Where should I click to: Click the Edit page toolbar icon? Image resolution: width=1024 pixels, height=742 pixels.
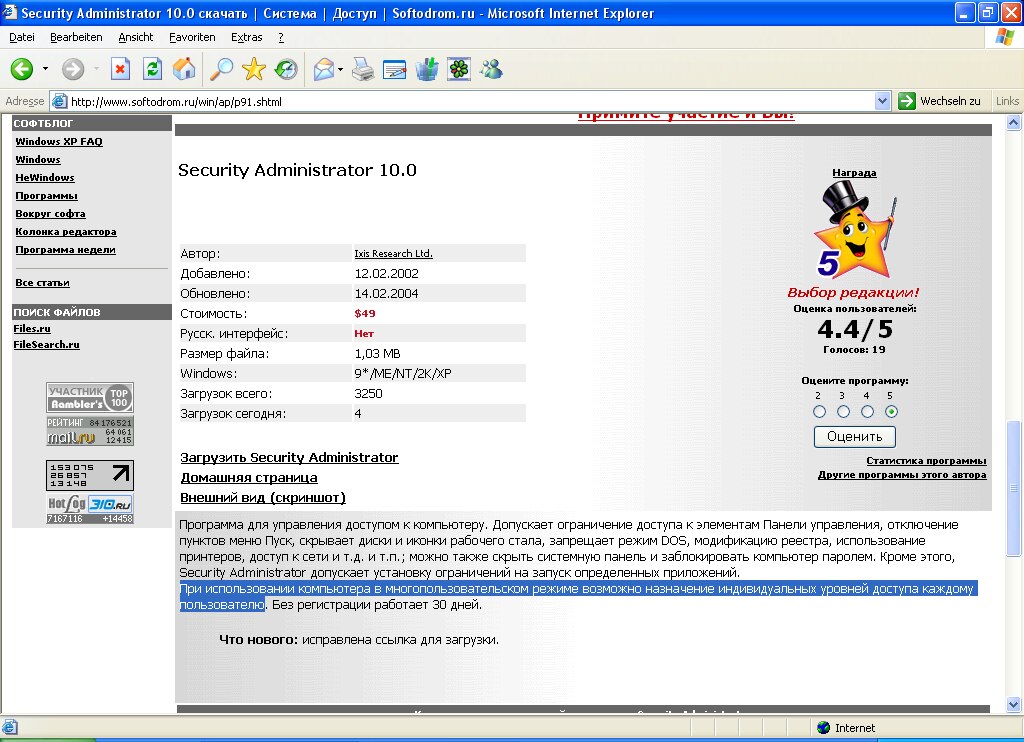pos(394,69)
